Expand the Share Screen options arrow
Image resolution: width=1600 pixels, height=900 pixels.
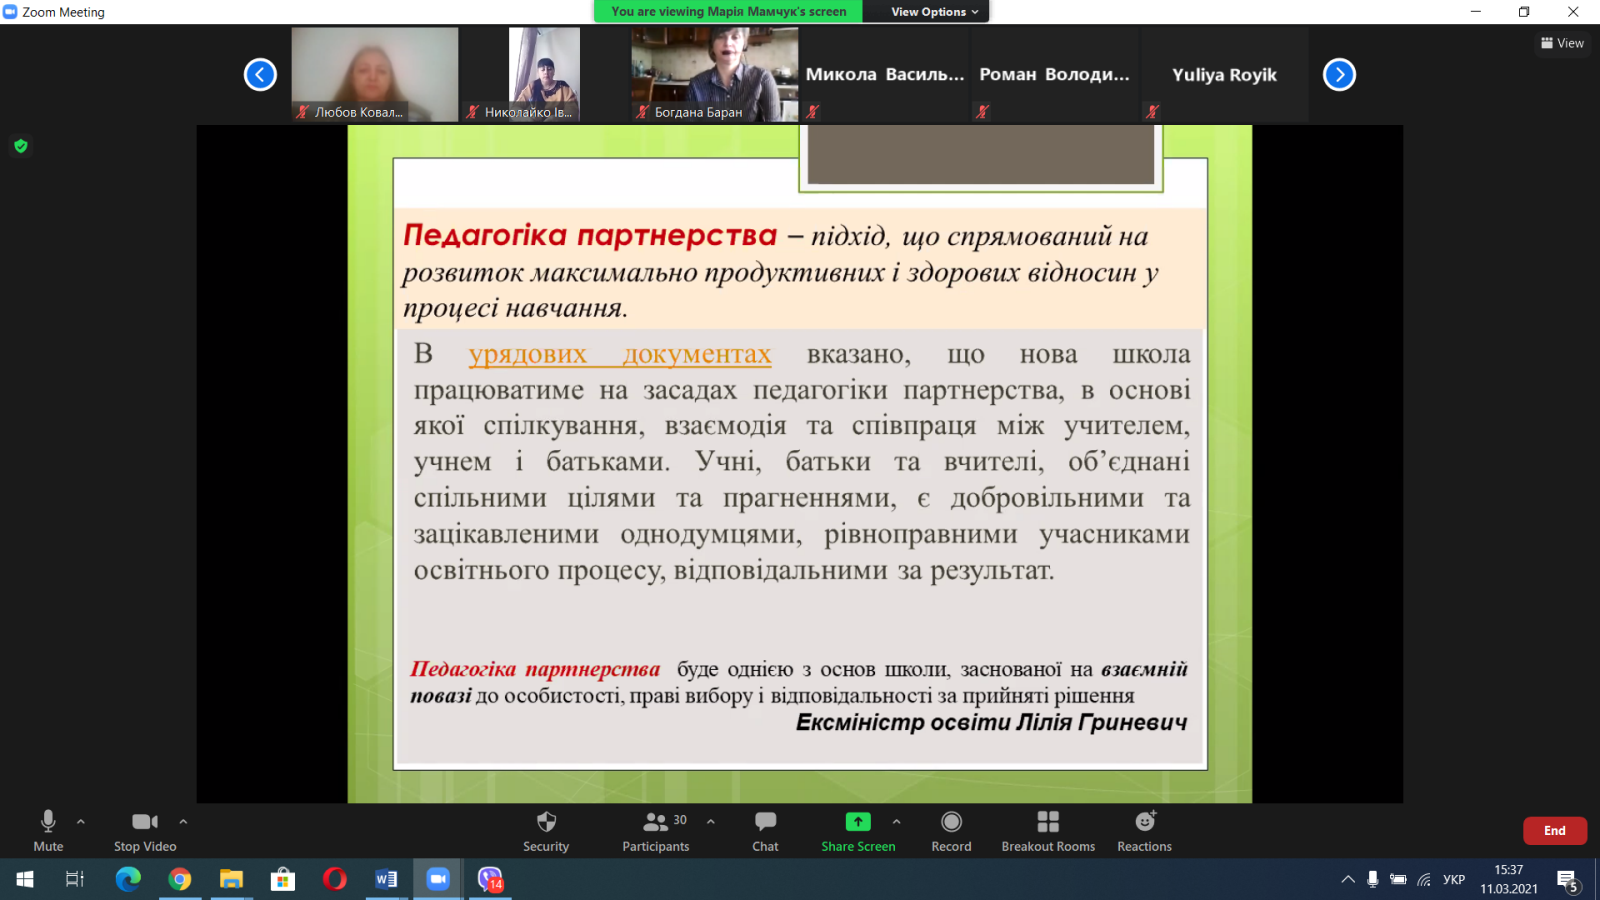coord(896,822)
